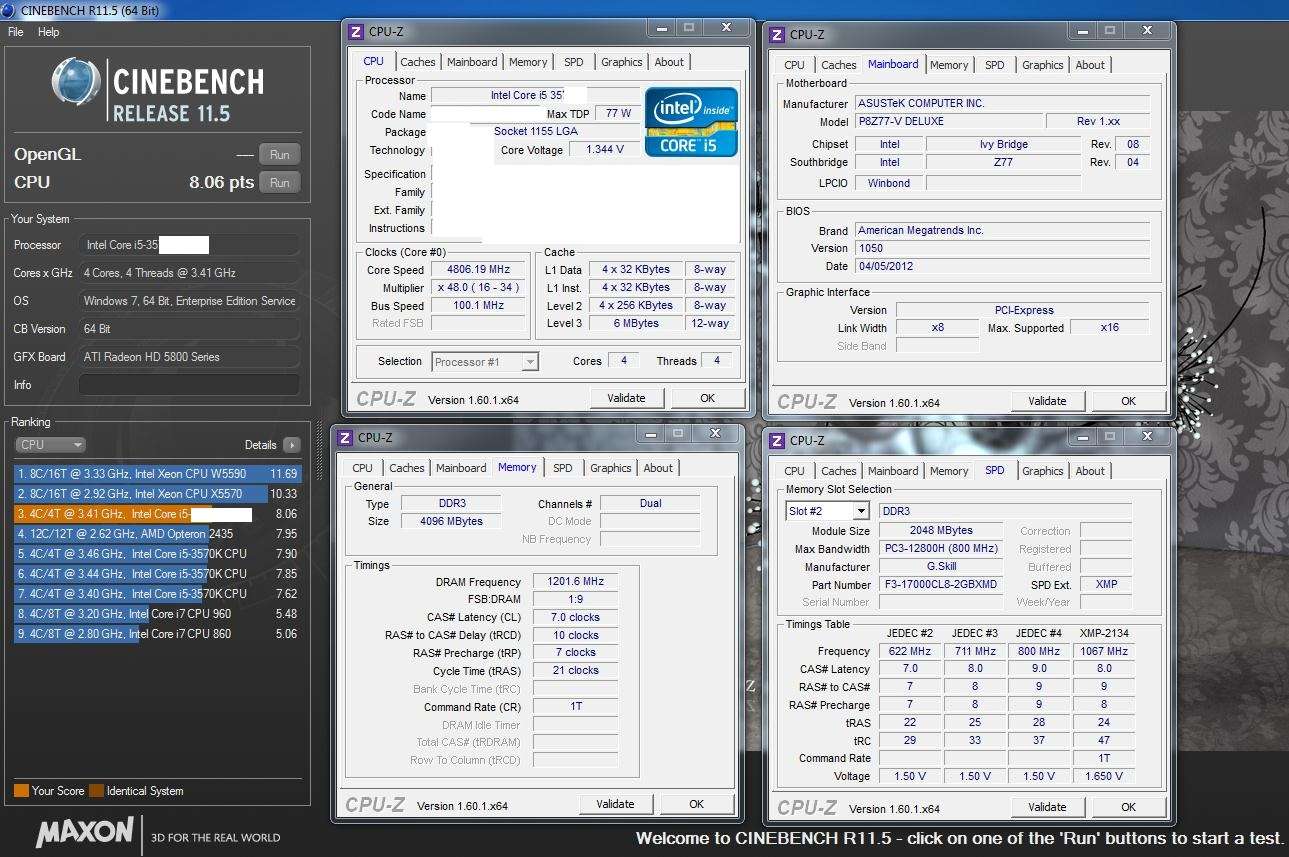Open SPD tab in the Memory window
This screenshot has width=1289, height=857.
pos(563,468)
